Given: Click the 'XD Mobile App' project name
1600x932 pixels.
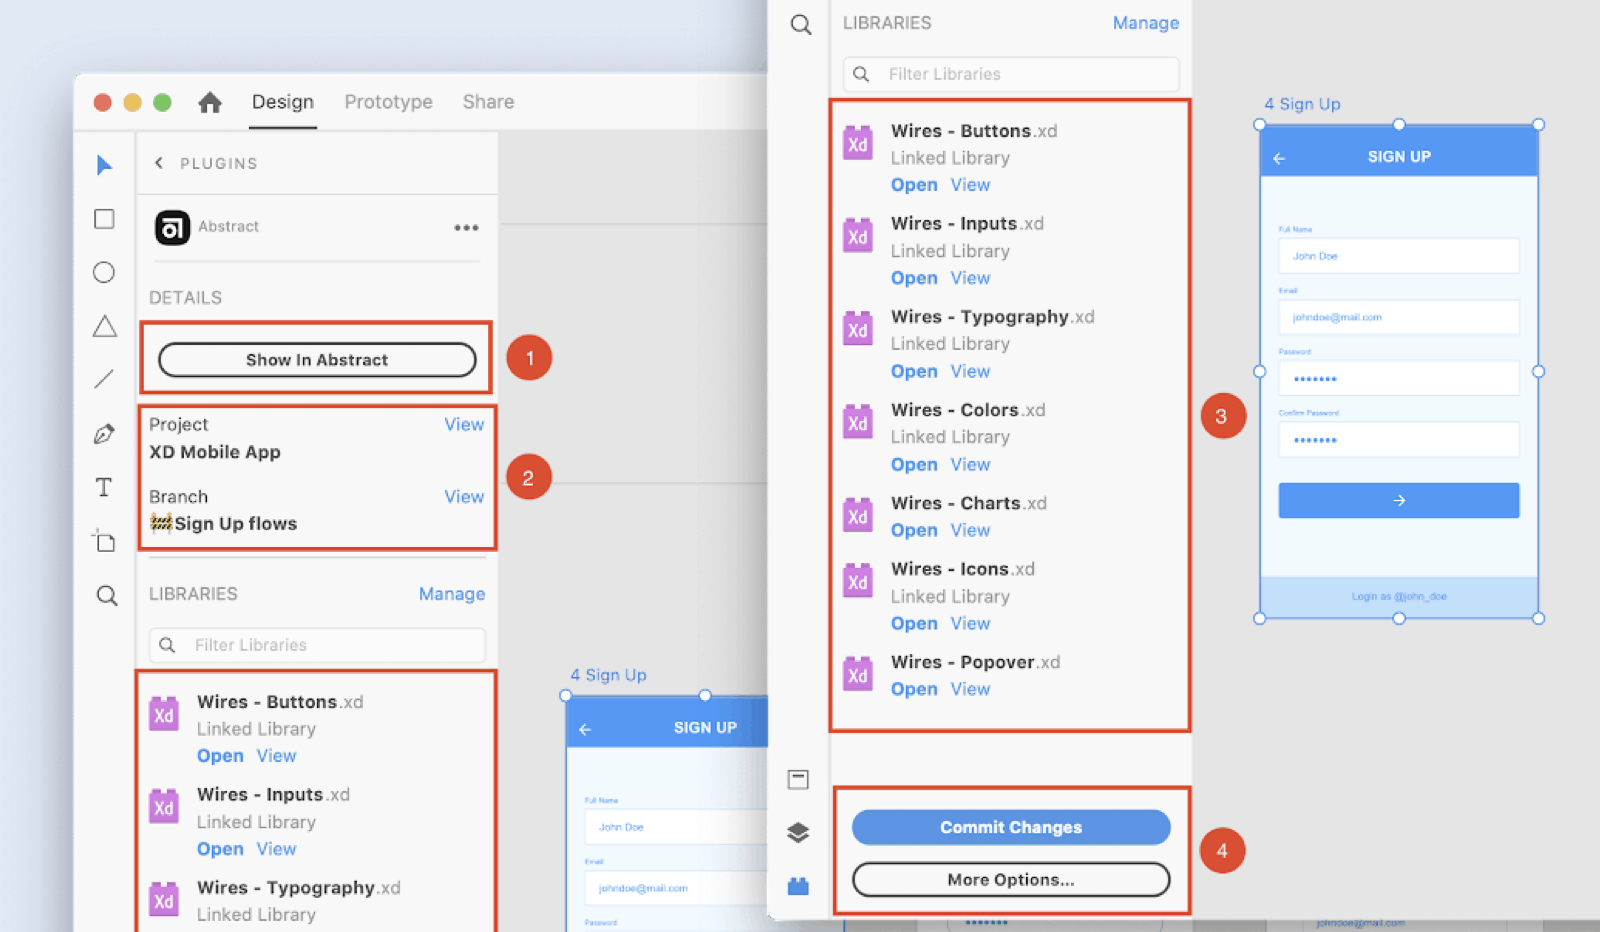Looking at the screenshot, I should coord(215,452).
